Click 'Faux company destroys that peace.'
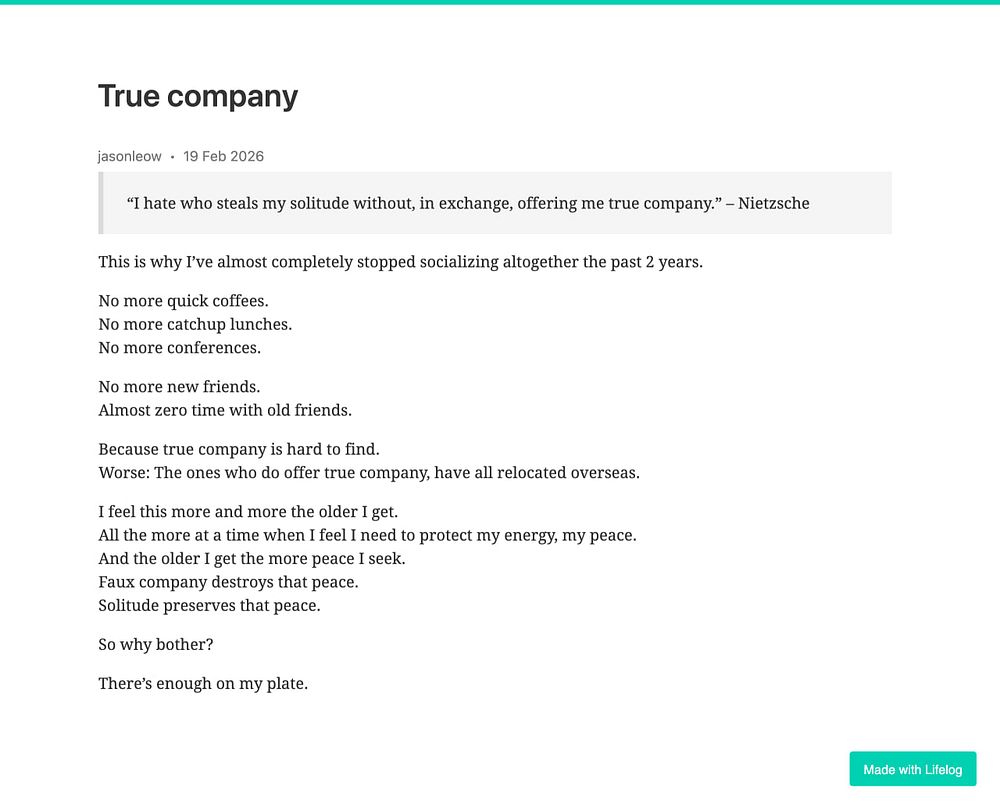Screen dimensions: 1000x806 point(228,582)
